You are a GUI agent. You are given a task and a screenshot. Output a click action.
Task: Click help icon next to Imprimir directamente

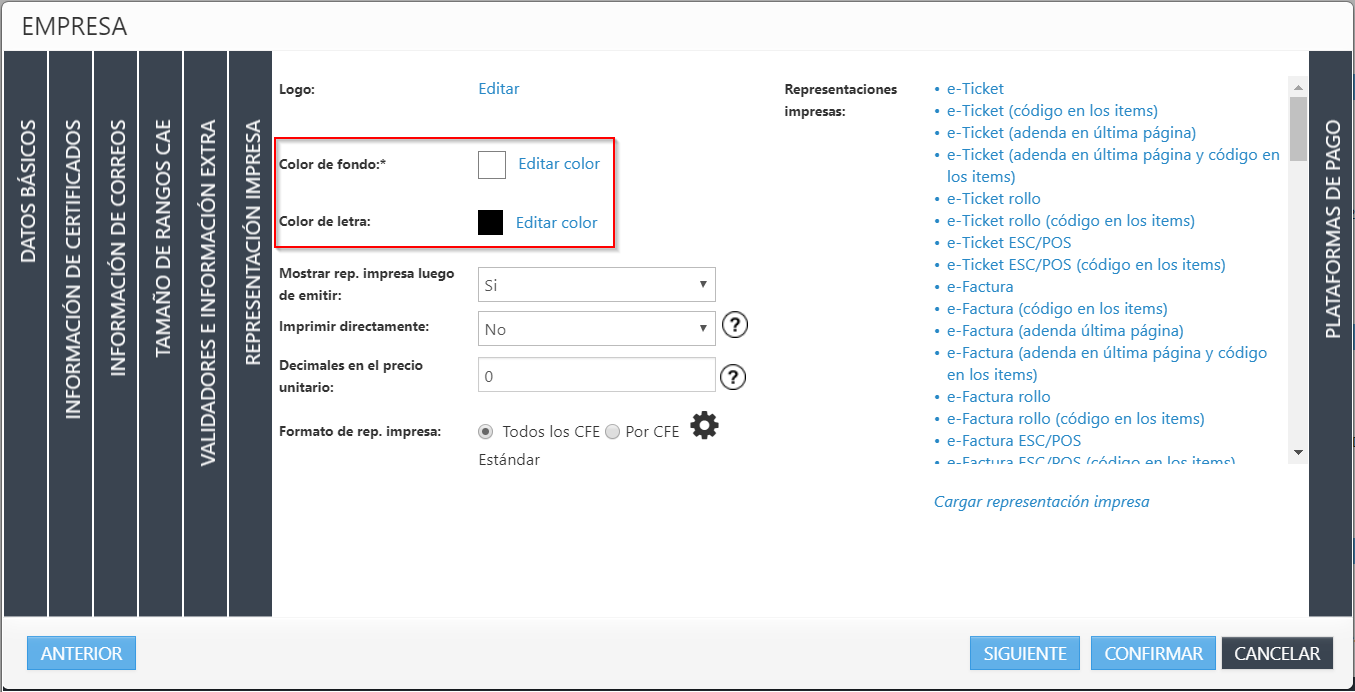(x=735, y=326)
